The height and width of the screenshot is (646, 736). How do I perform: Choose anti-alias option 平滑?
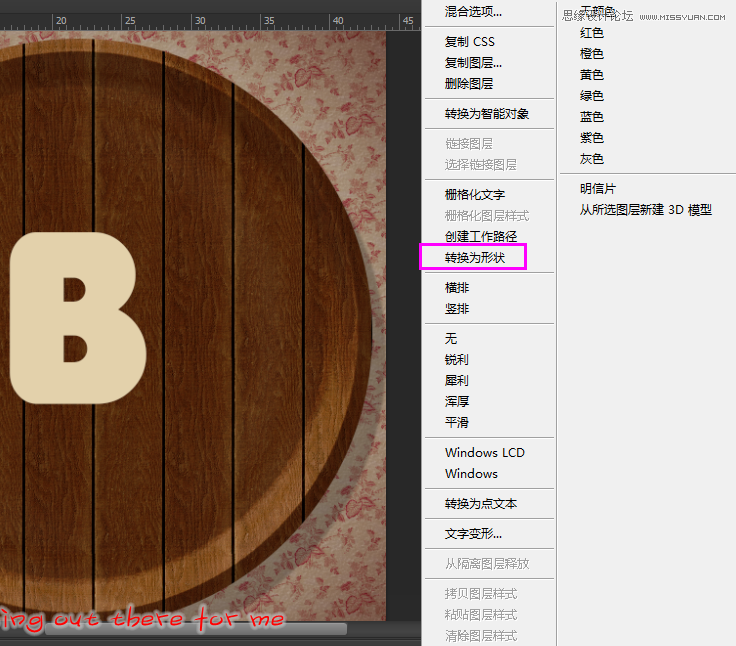(457, 422)
